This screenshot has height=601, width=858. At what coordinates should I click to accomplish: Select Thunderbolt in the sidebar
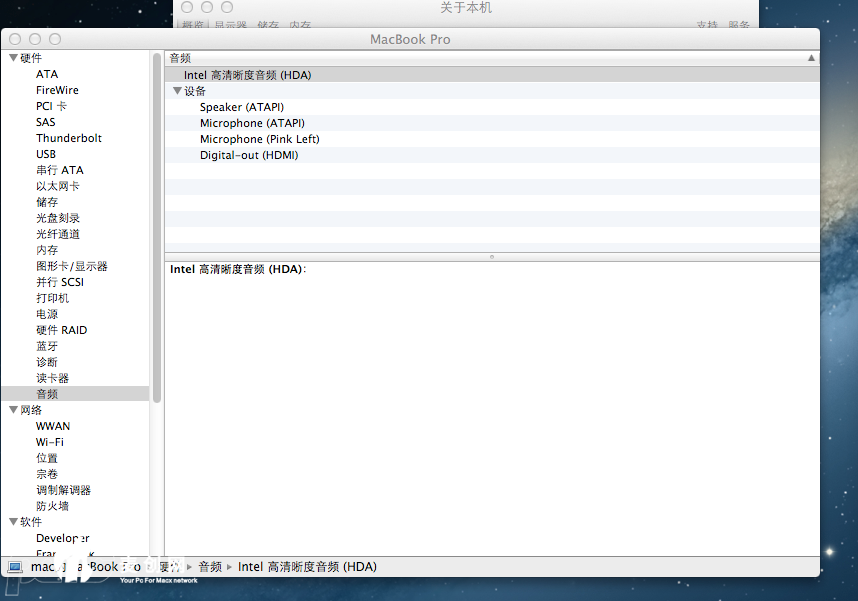pyautogui.click(x=69, y=138)
